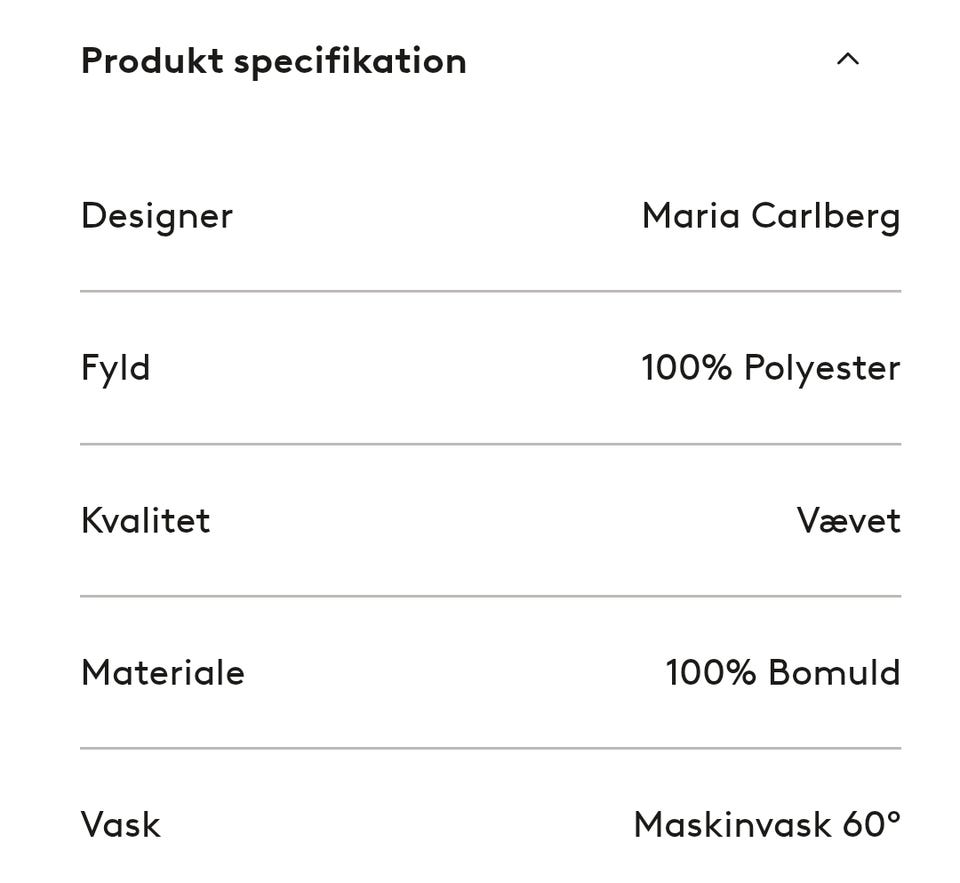This screenshot has width=960, height=883.
Task: Collapse the Produkt specifikation chevron arrow
Action: 847,59
